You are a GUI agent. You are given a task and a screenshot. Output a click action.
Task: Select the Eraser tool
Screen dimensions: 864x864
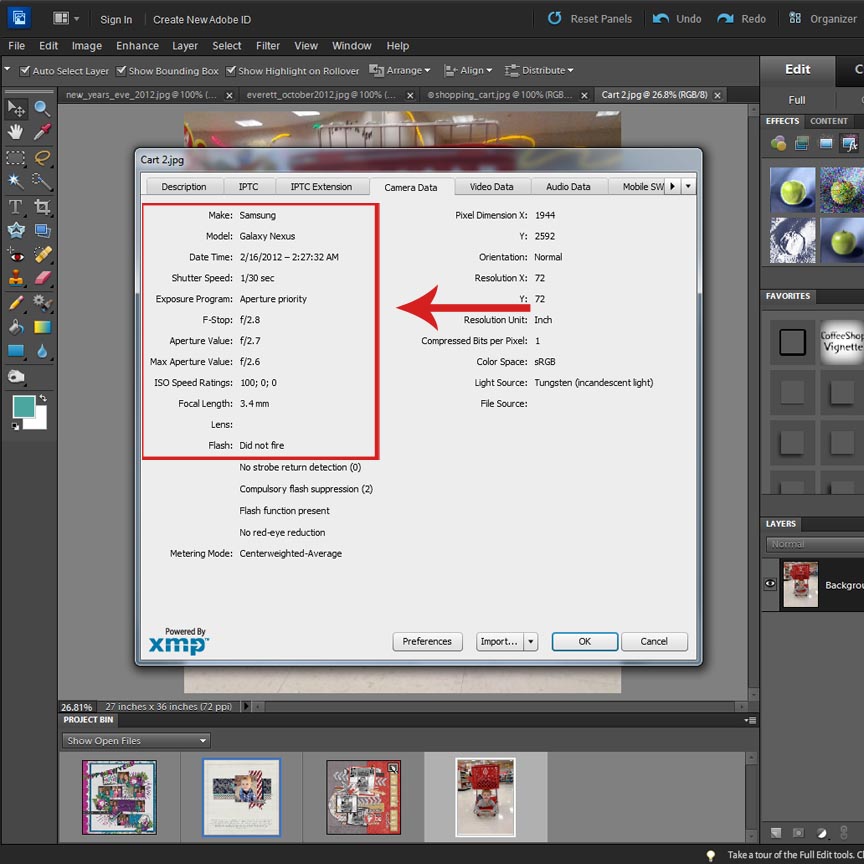(x=42, y=278)
